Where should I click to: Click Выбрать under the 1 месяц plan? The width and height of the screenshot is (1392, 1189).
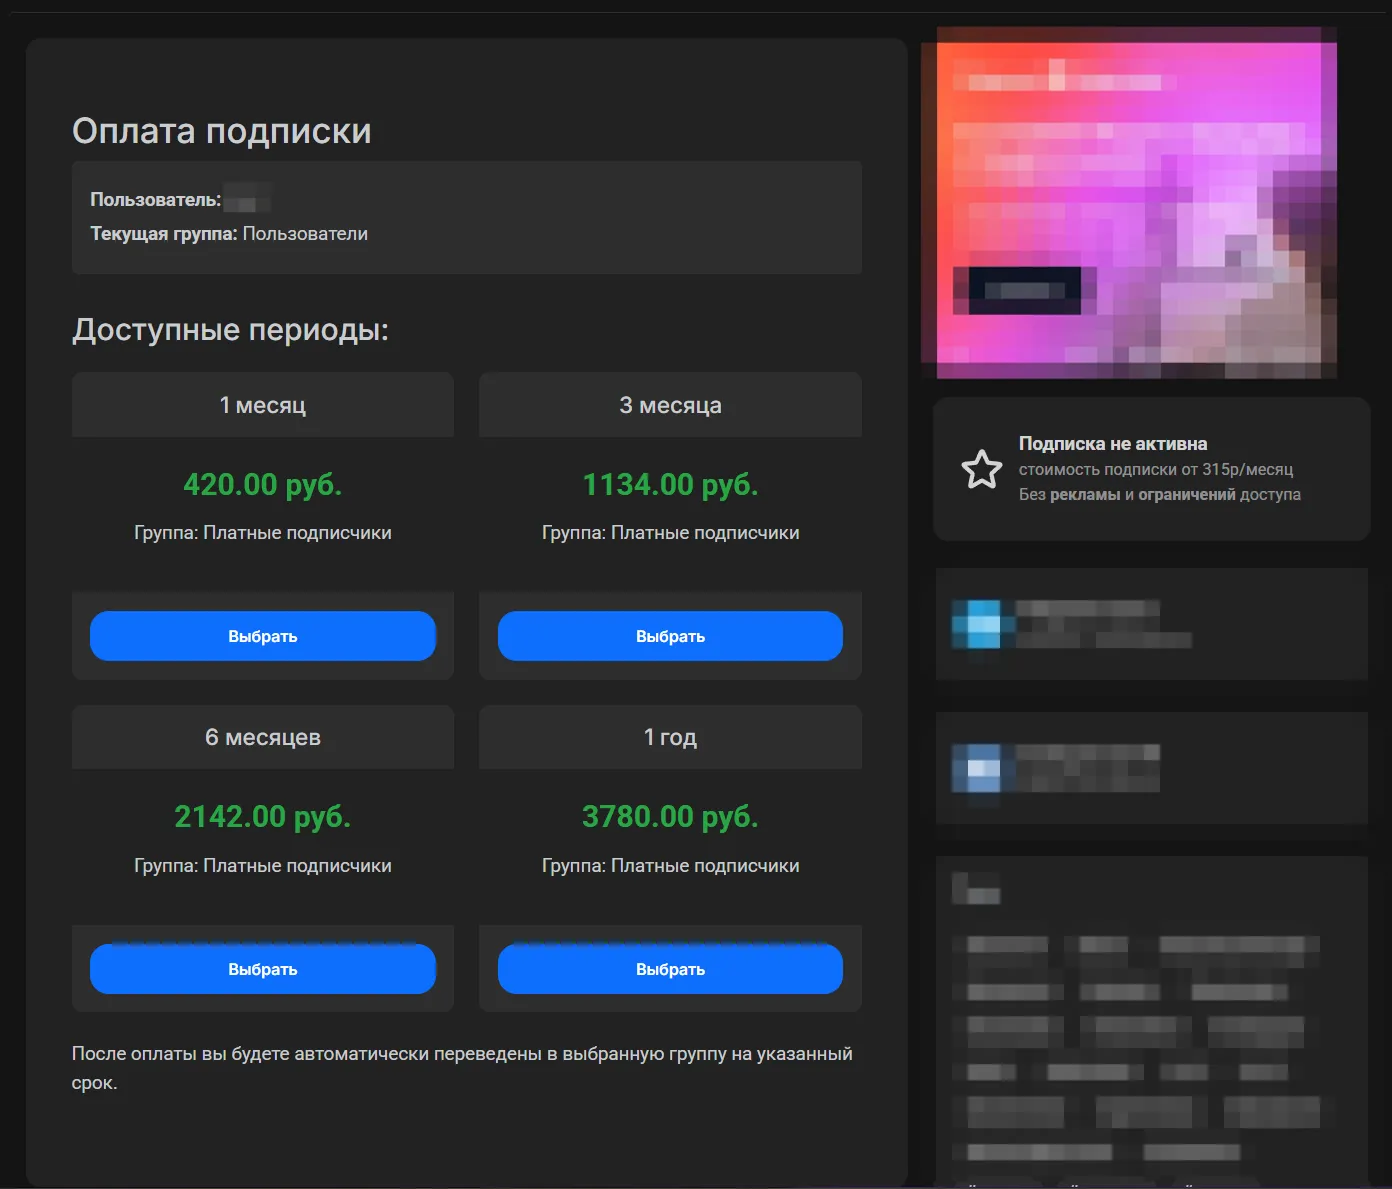[x=262, y=635]
